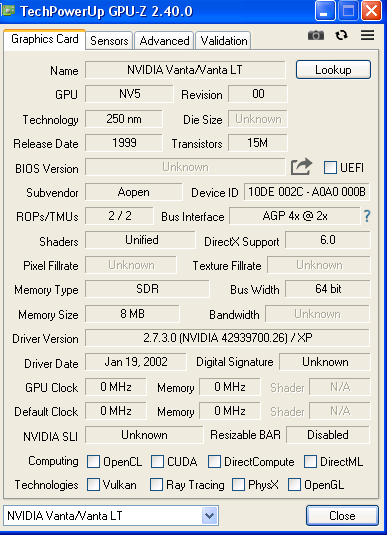Click the Die Size Unknown field

(x=258, y=119)
